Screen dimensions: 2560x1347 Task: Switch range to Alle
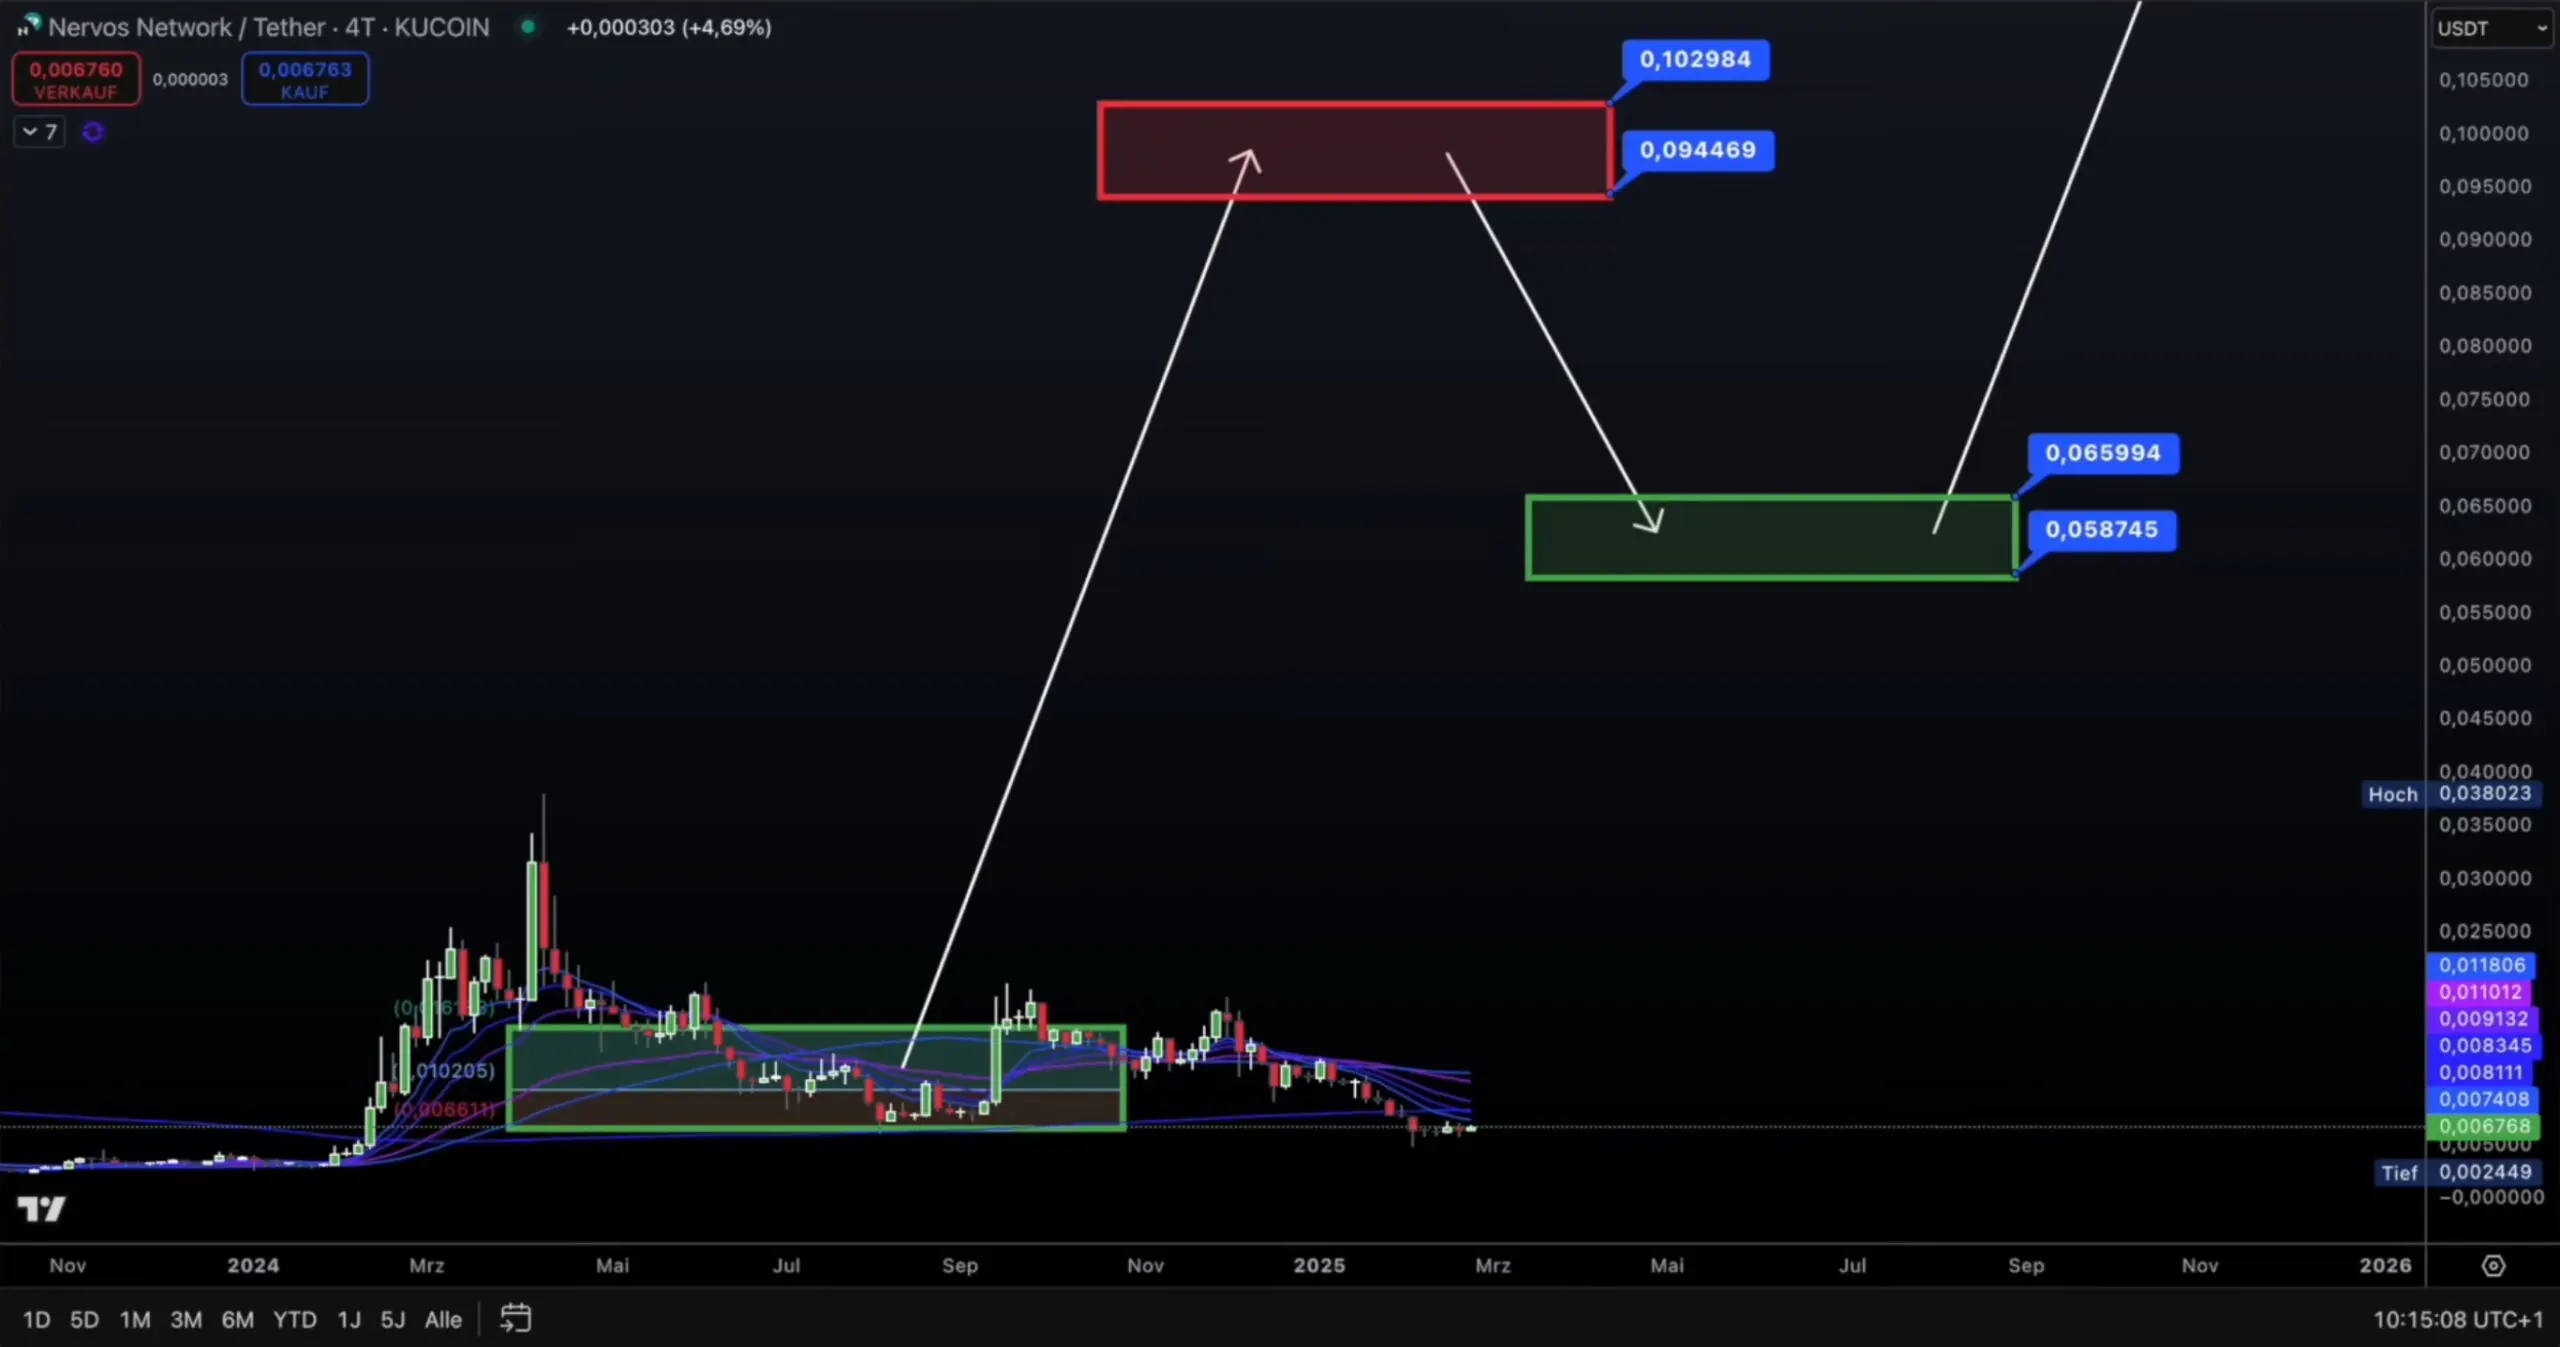(442, 1319)
